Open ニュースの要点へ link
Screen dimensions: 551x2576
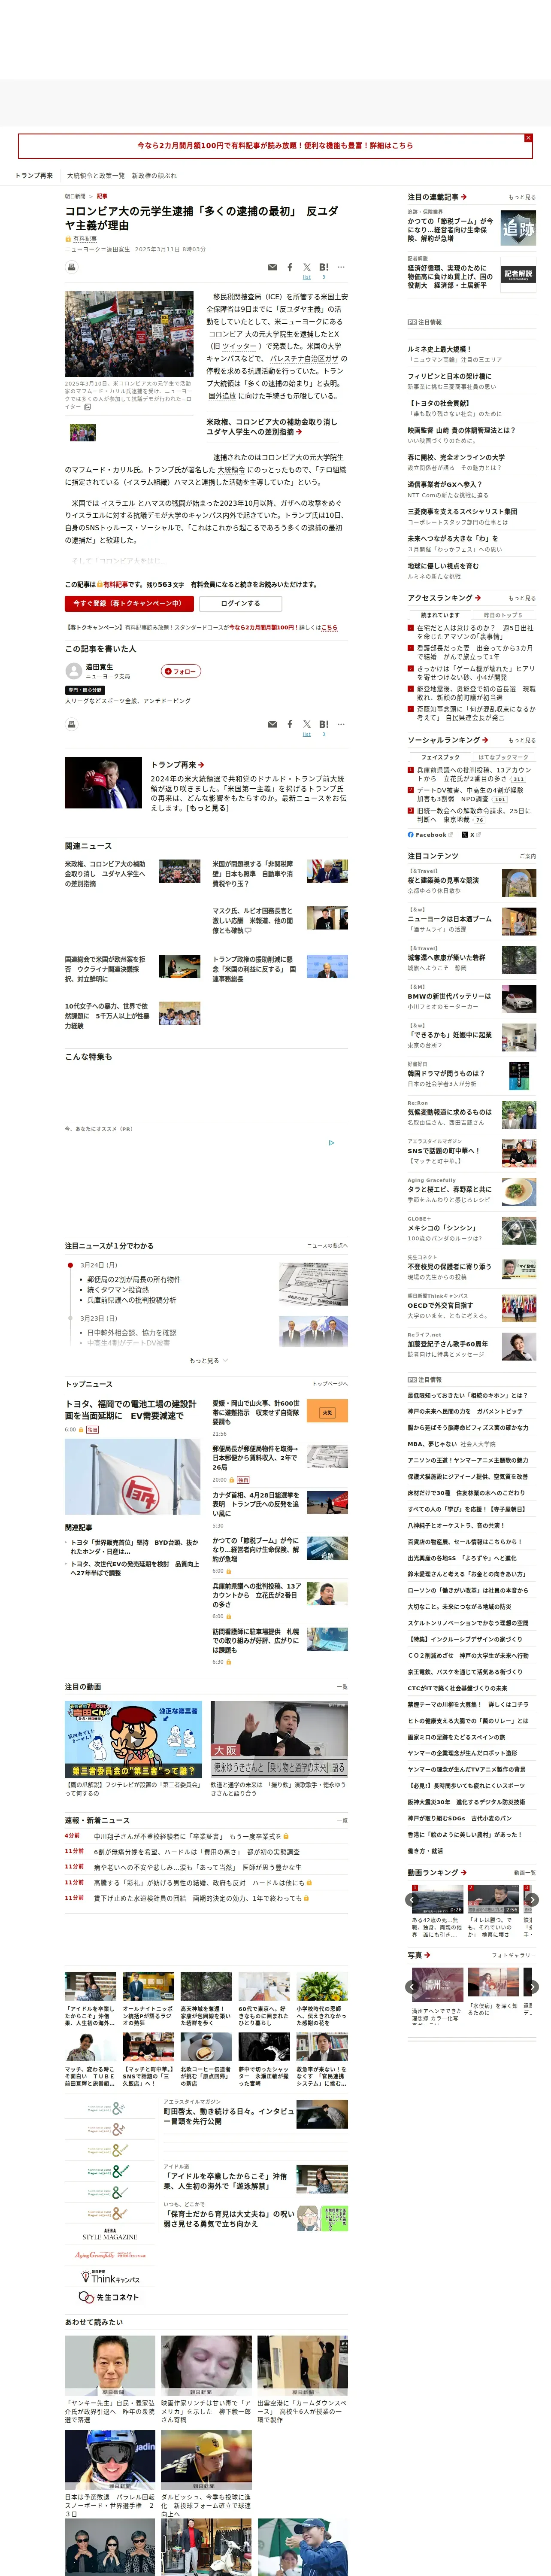(327, 1246)
